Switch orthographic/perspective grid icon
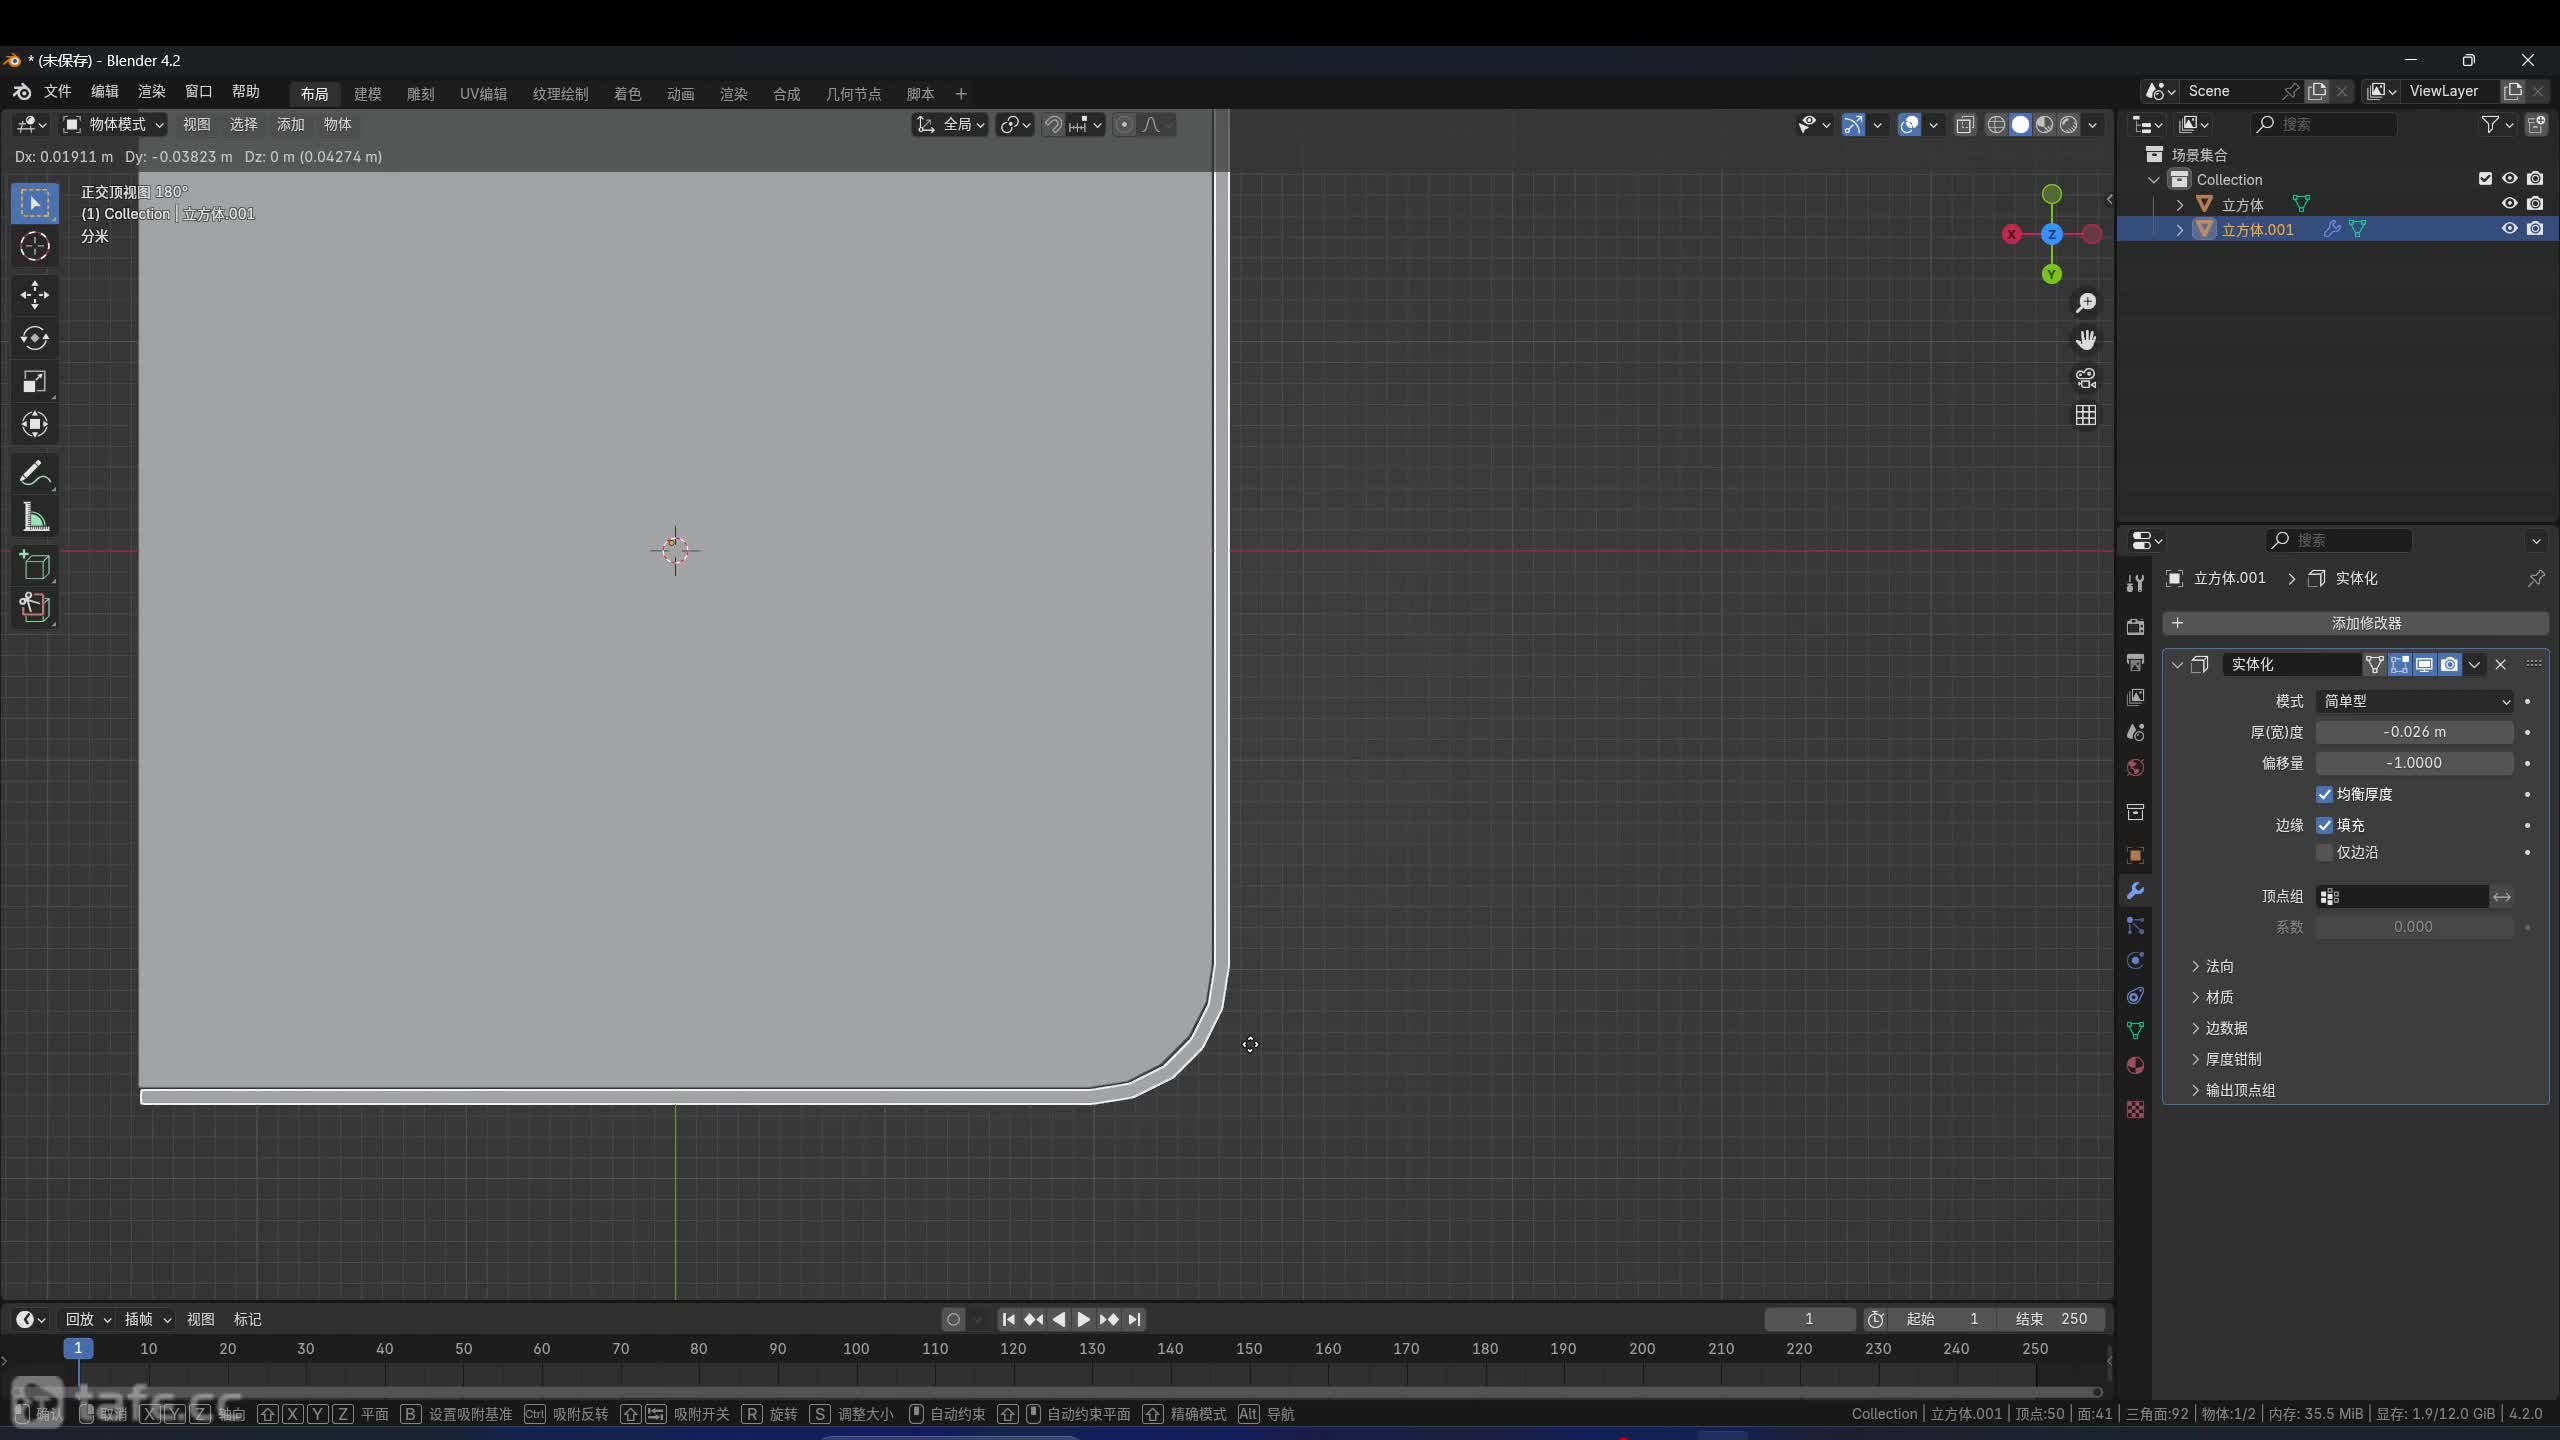The width and height of the screenshot is (2560, 1440). tap(2085, 415)
